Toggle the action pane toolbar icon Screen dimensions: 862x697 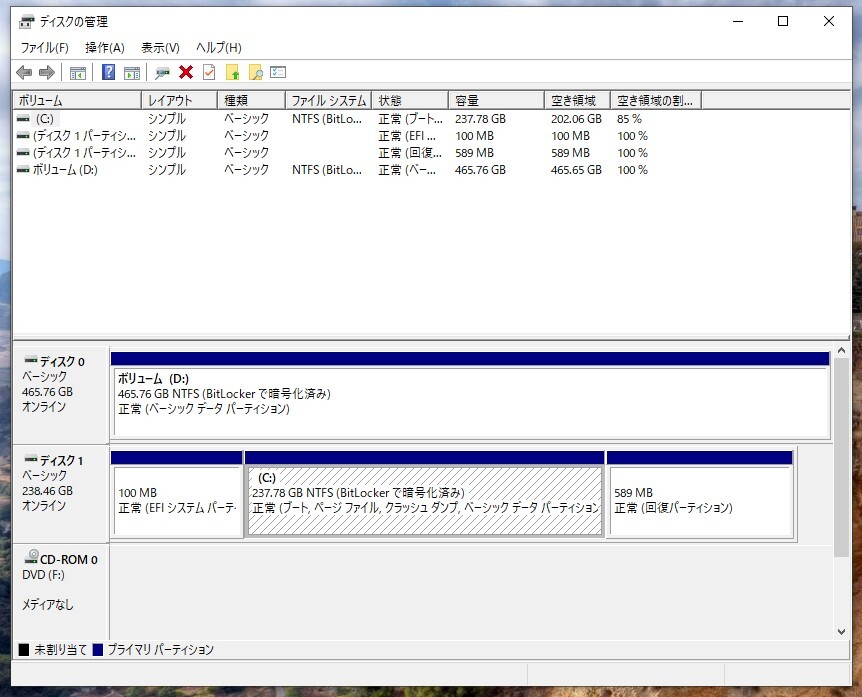(x=131, y=72)
